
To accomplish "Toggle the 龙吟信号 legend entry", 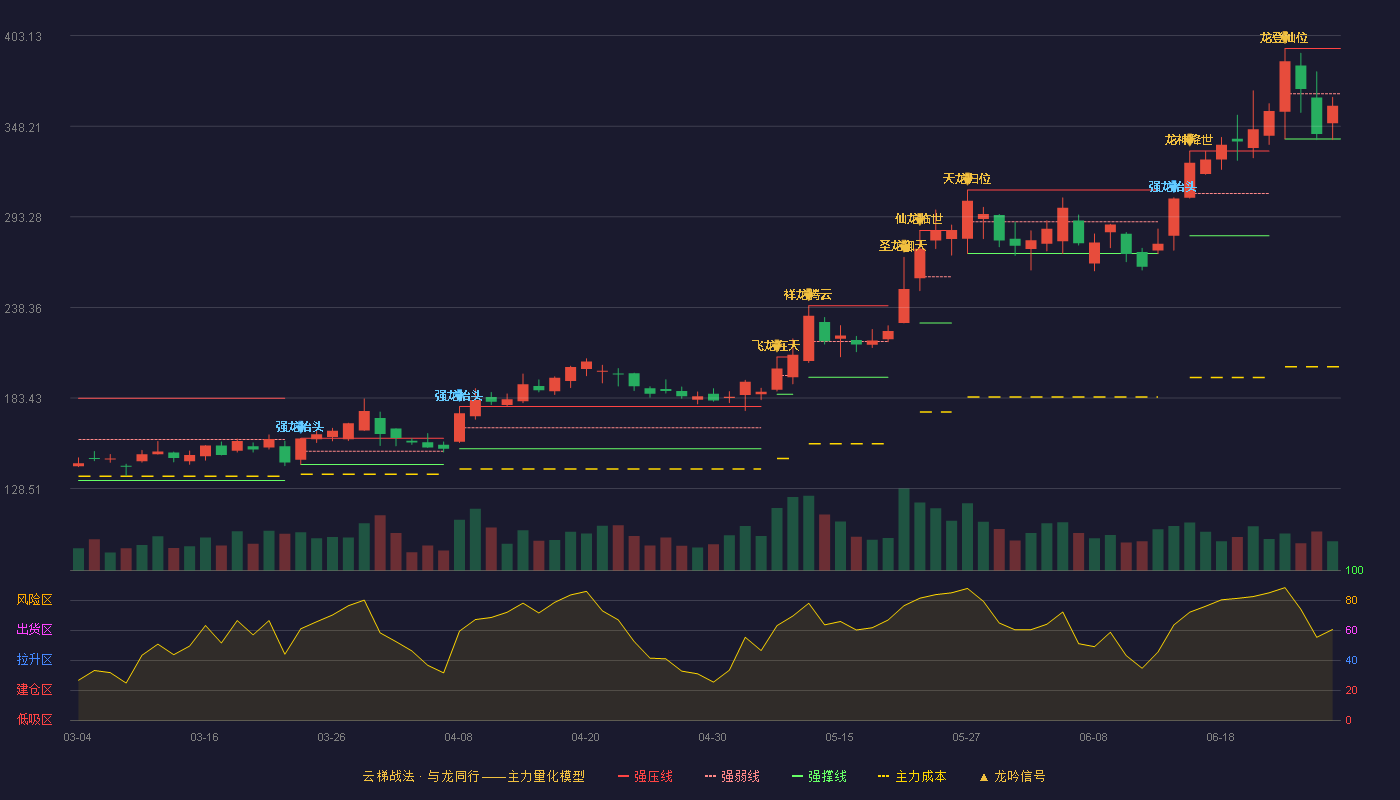I will point(1012,776).
